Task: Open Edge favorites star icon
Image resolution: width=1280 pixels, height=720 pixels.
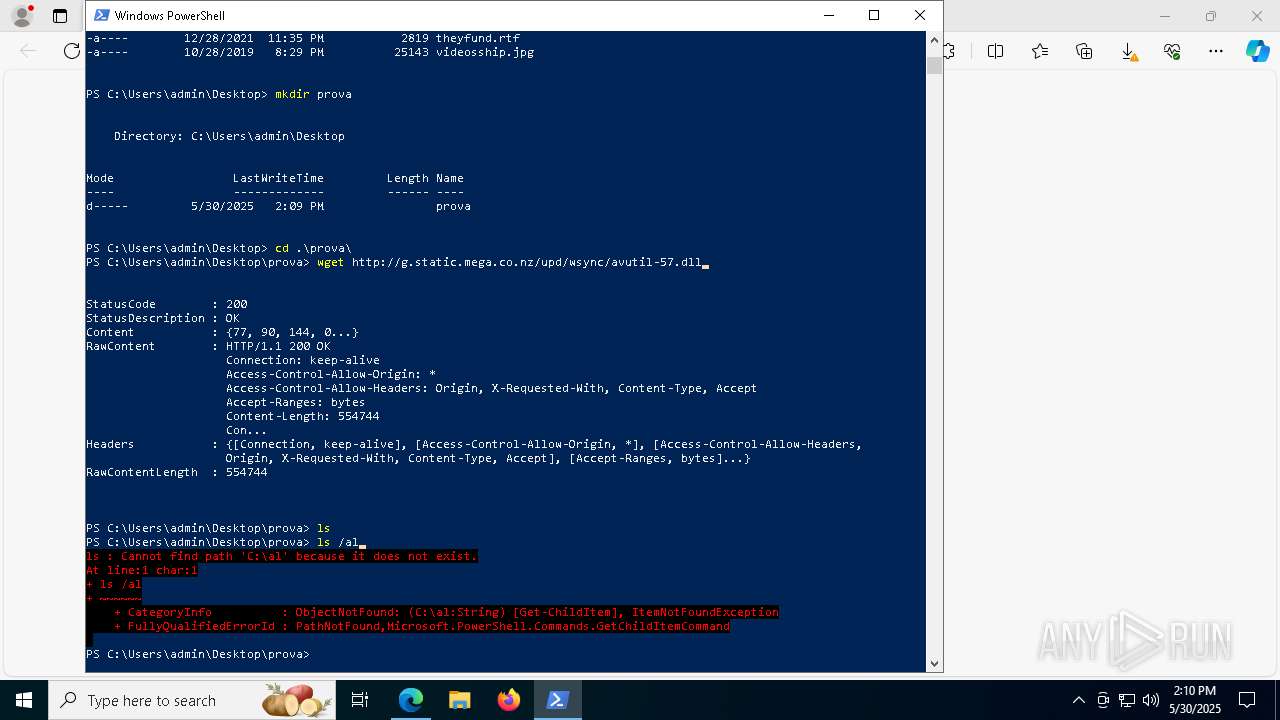Action: (x=1040, y=51)
